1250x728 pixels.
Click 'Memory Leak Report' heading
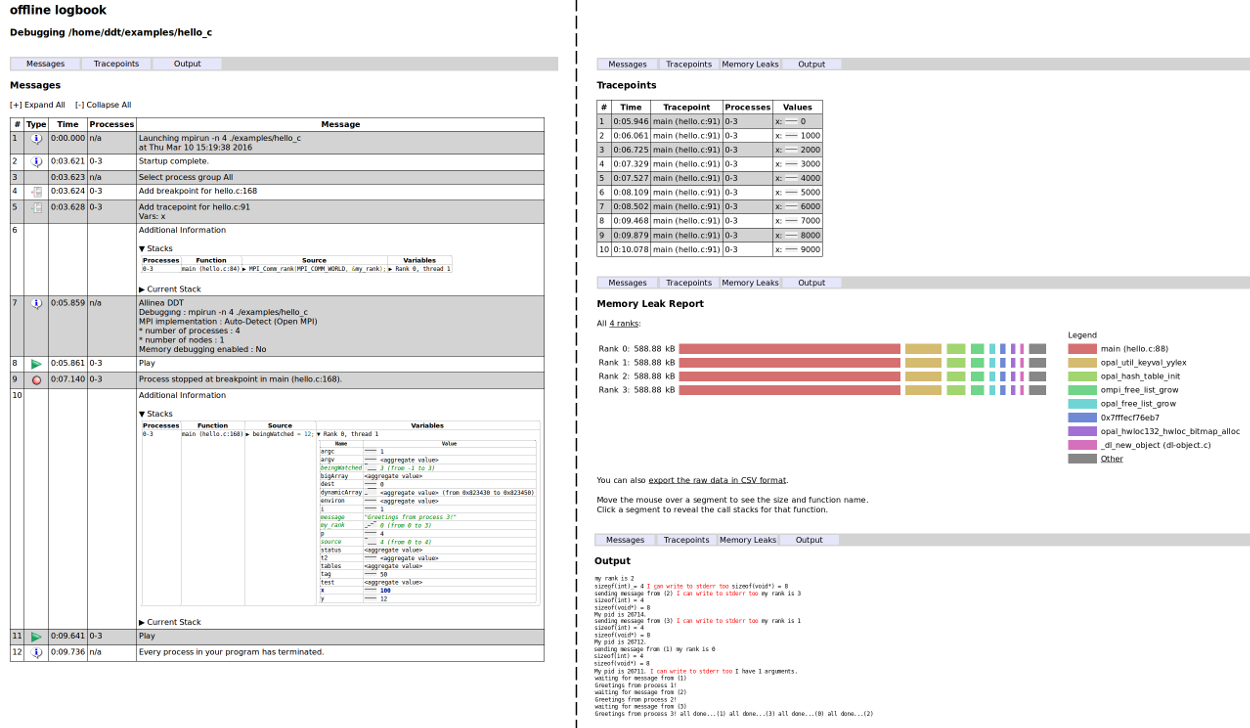[650, 304]
